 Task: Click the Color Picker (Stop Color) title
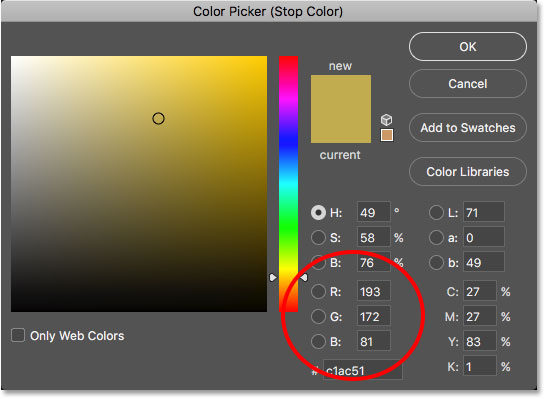(x=268, y=11)
